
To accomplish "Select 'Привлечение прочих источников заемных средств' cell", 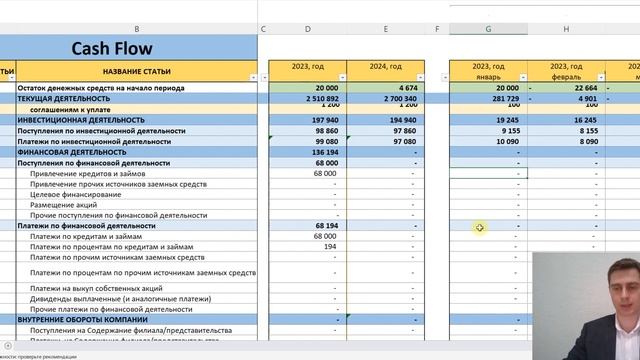I will click(137, 184).
